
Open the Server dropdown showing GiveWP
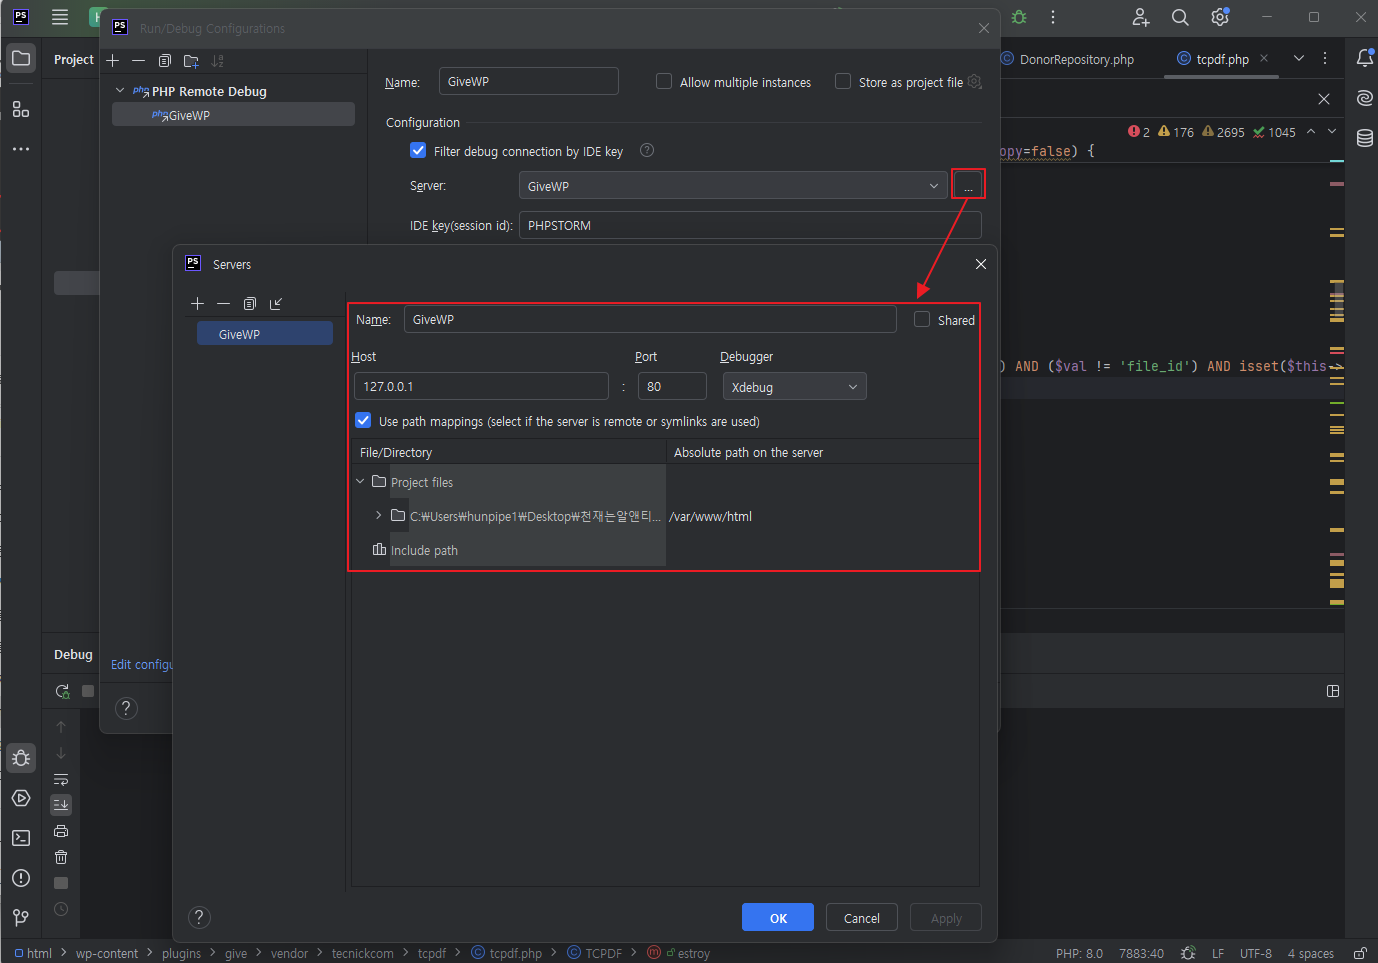click(733, 186)
